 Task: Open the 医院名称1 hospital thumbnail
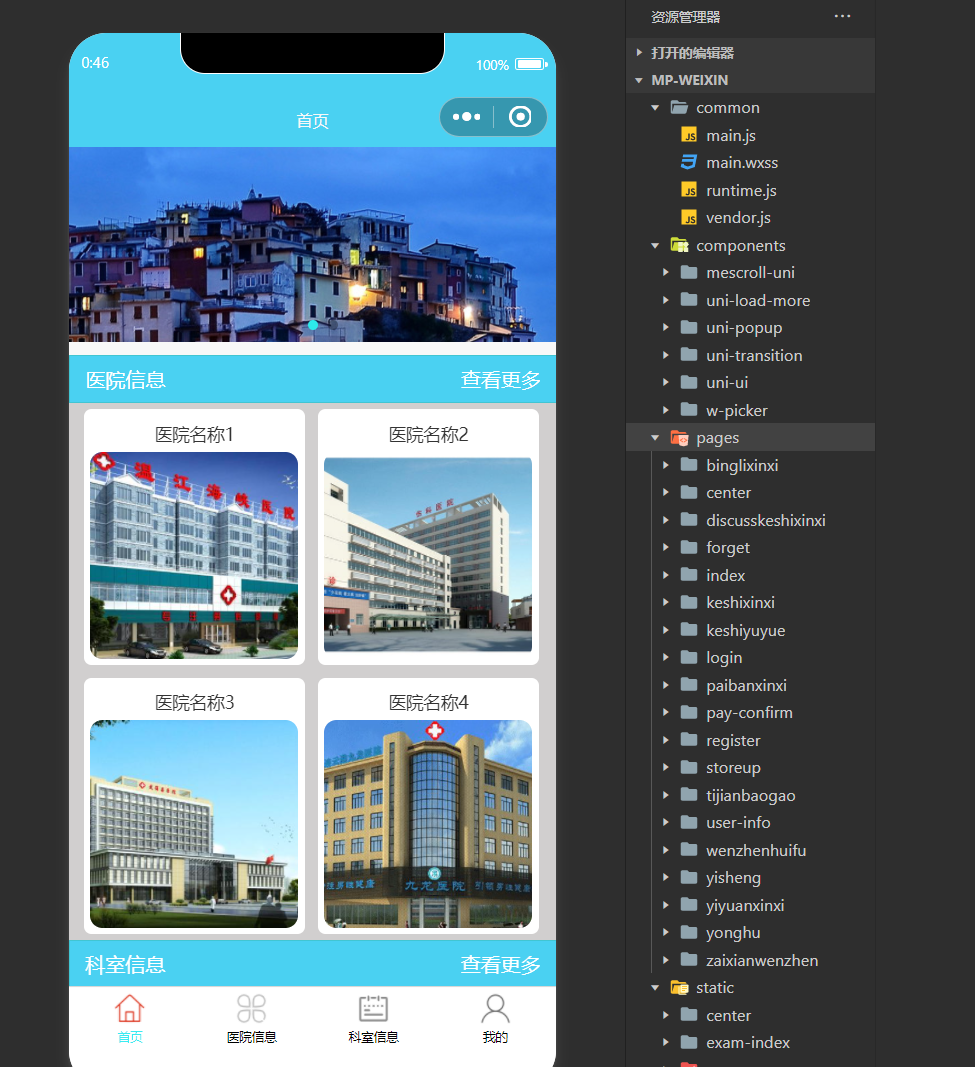point(193,553)
